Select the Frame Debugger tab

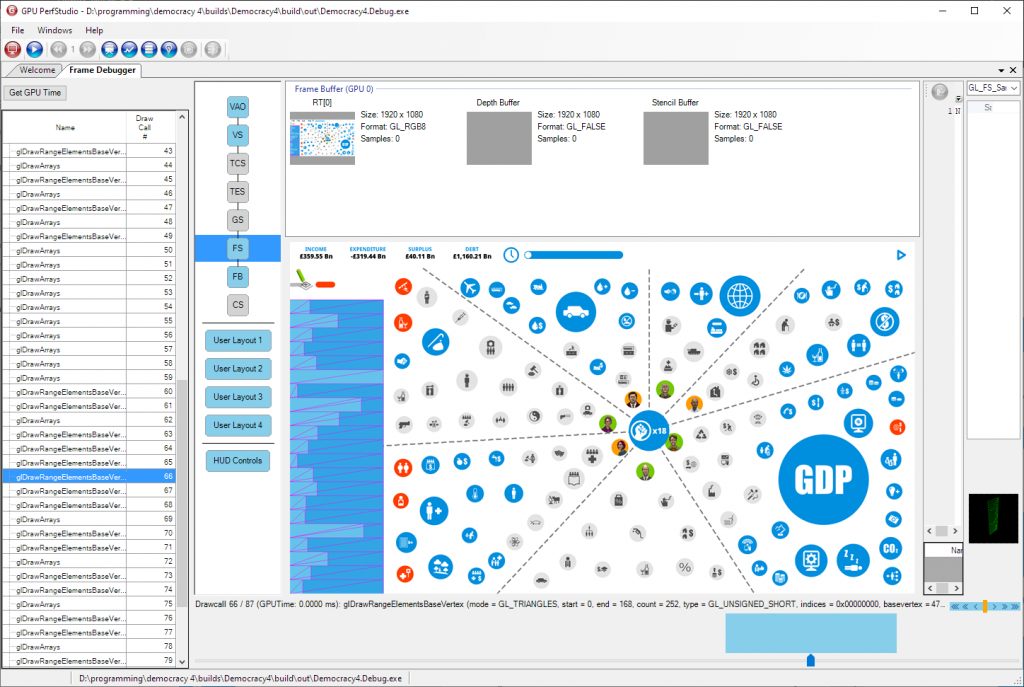tap(103, 70)
